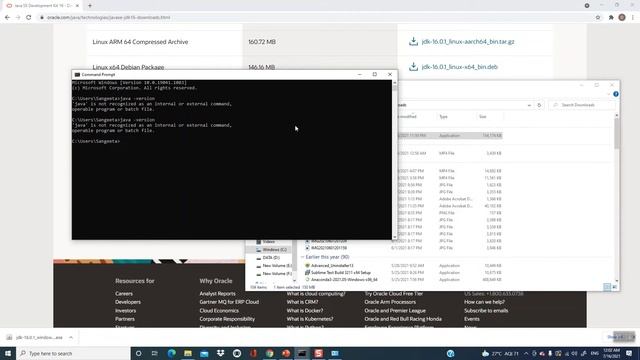
Task: Select Sublime Text Build 3211 x64 Setup
Action: tap(341, 273)
